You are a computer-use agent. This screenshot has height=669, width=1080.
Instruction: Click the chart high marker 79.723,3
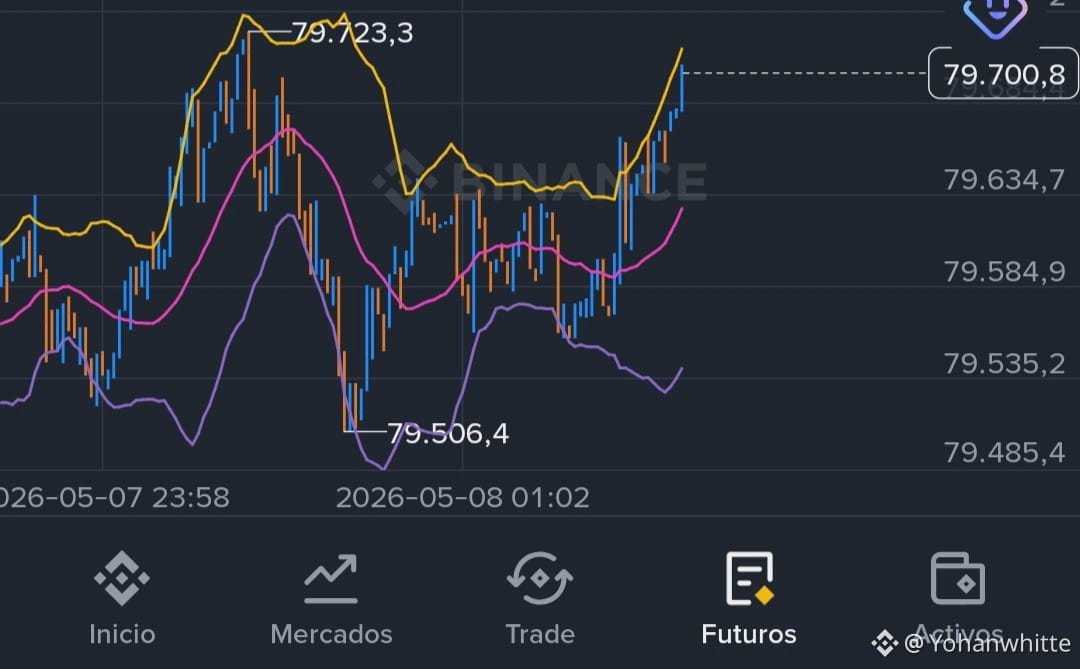click(x=352, y=33)
